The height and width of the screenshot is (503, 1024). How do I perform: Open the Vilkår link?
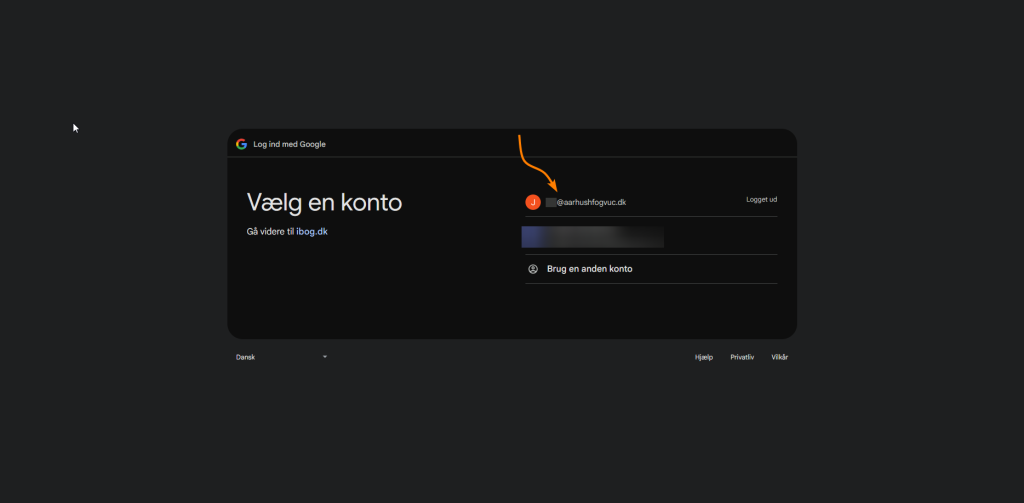[779, 357]
